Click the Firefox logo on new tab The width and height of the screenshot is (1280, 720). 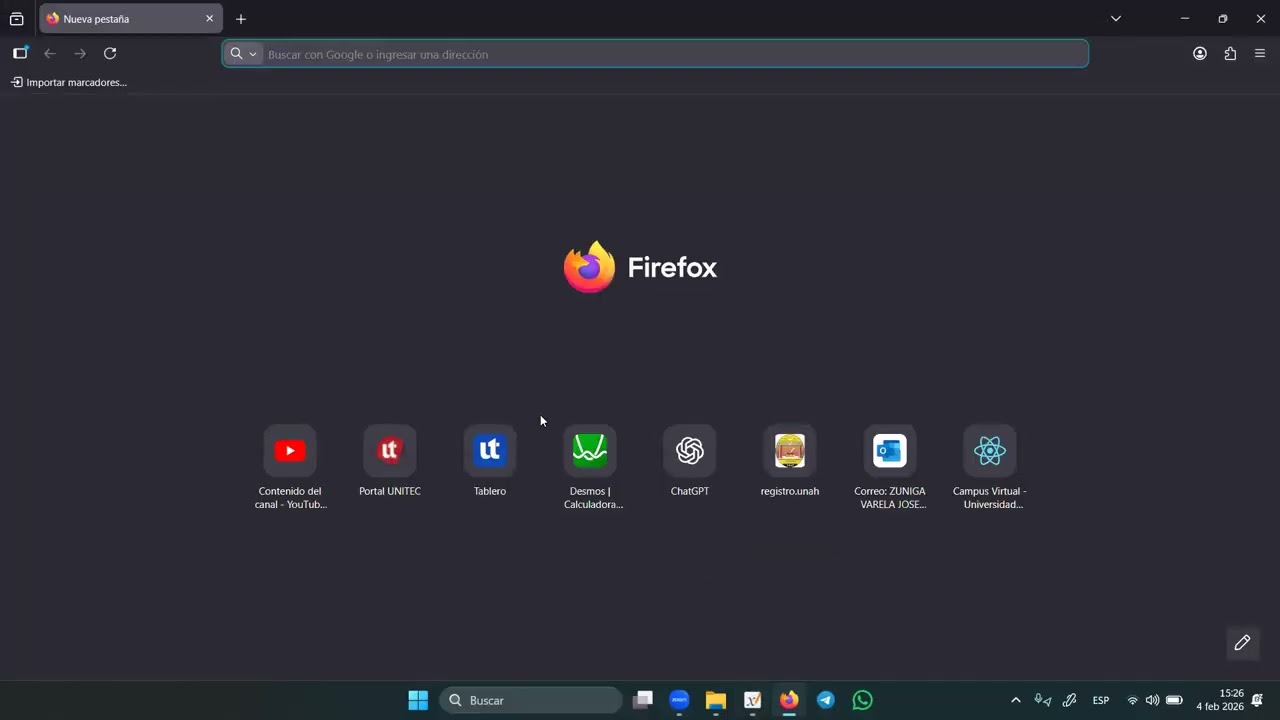click(640, 267)
